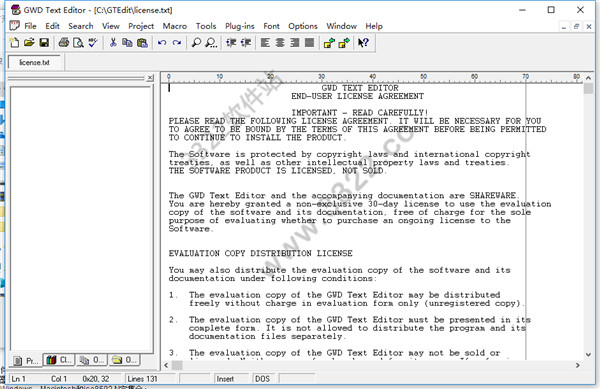600x389 pixels.
Task: Open the File menu
Action: (30, 26)
